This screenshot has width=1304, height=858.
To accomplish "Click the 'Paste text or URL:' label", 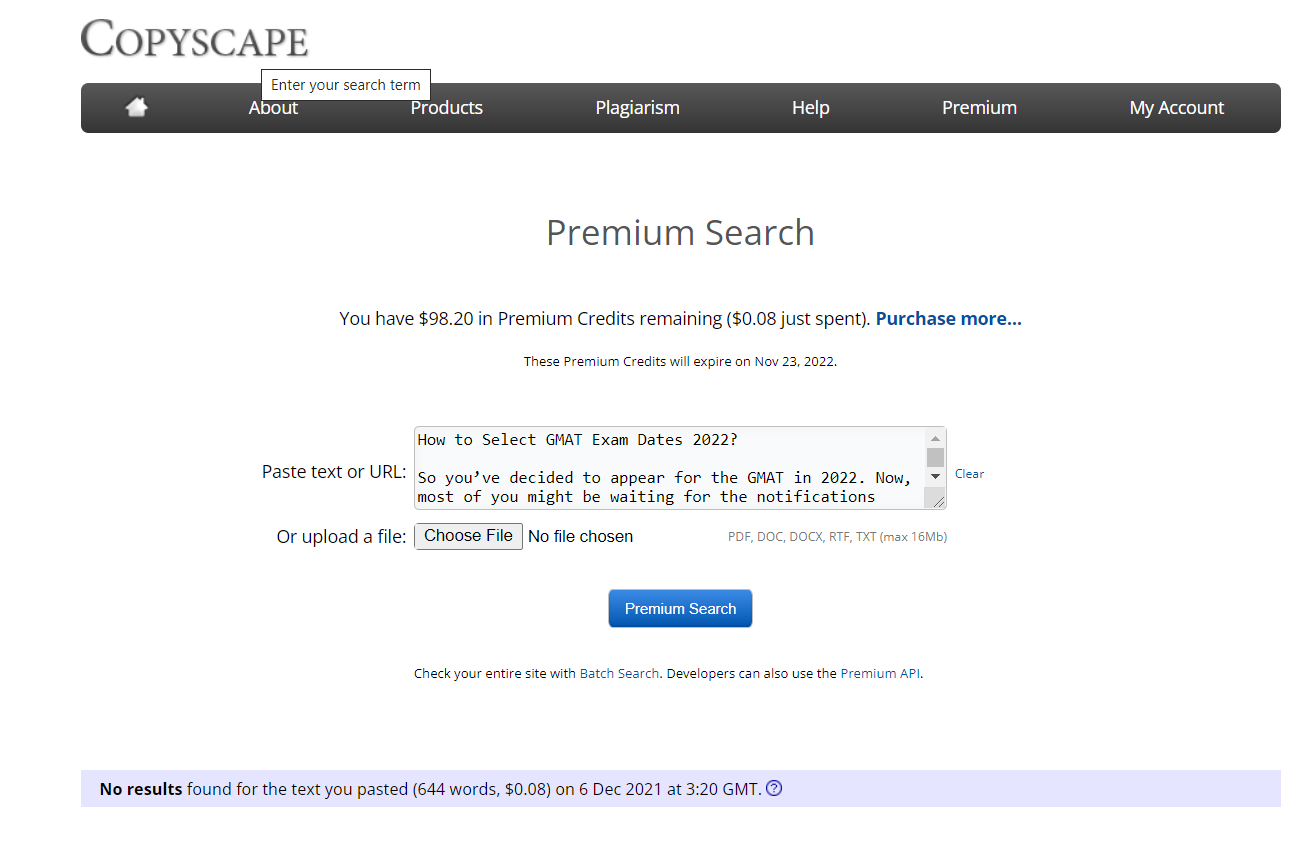I will [334, 472].
